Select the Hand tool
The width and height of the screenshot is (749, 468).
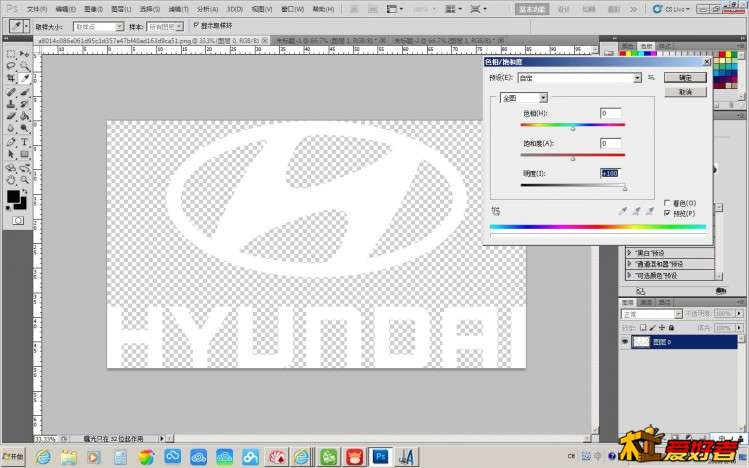coord(11,180)
